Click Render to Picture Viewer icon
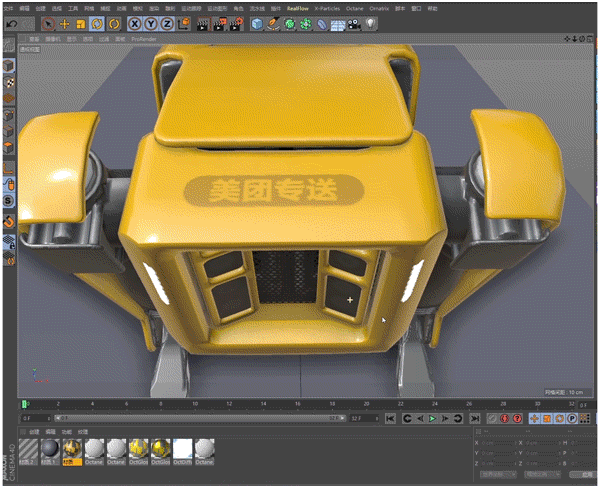The height and width of the screenshot is (490, 600). click(220, 24)
